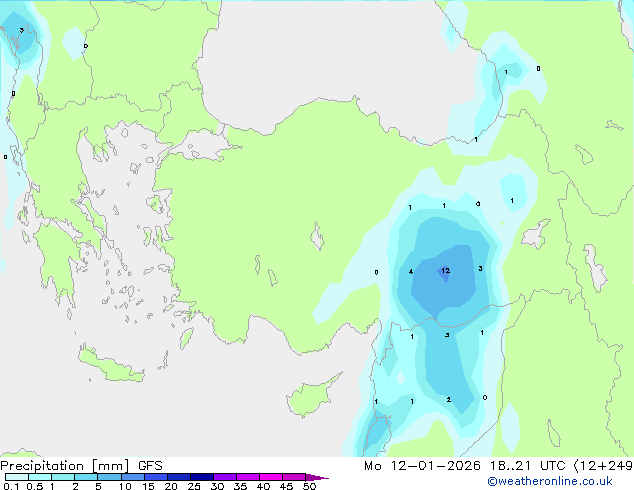
Task: Click the '50' legend scale label
Action: (x=309, y=486)
